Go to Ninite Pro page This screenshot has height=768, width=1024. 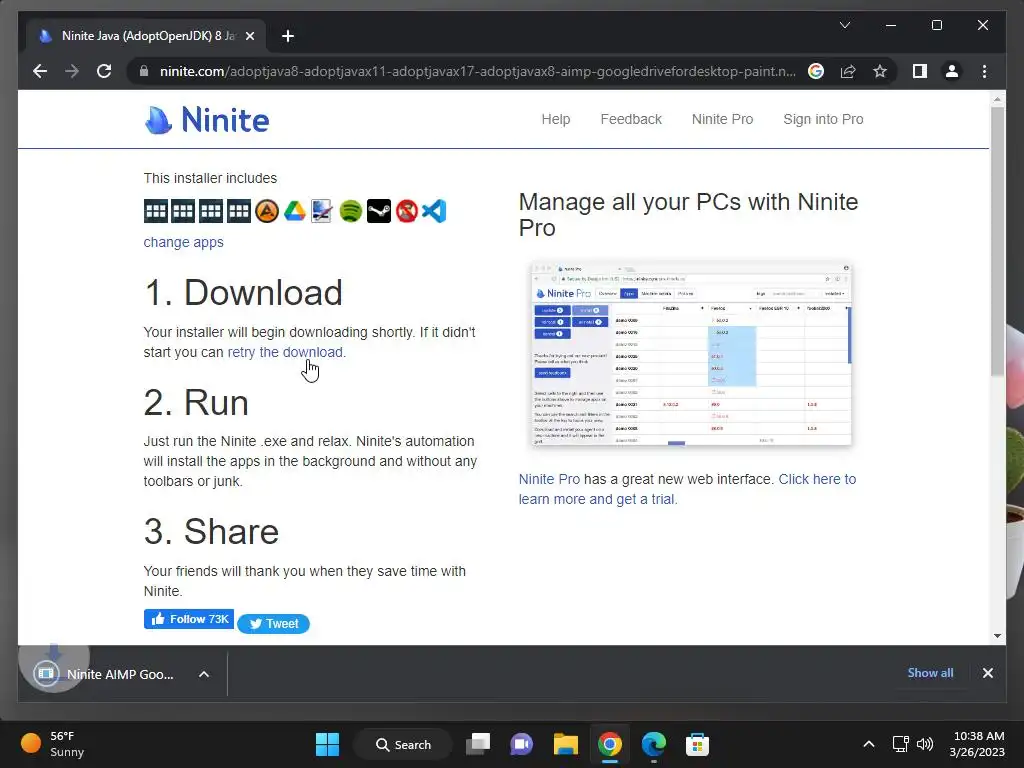[x=722, y=119]
